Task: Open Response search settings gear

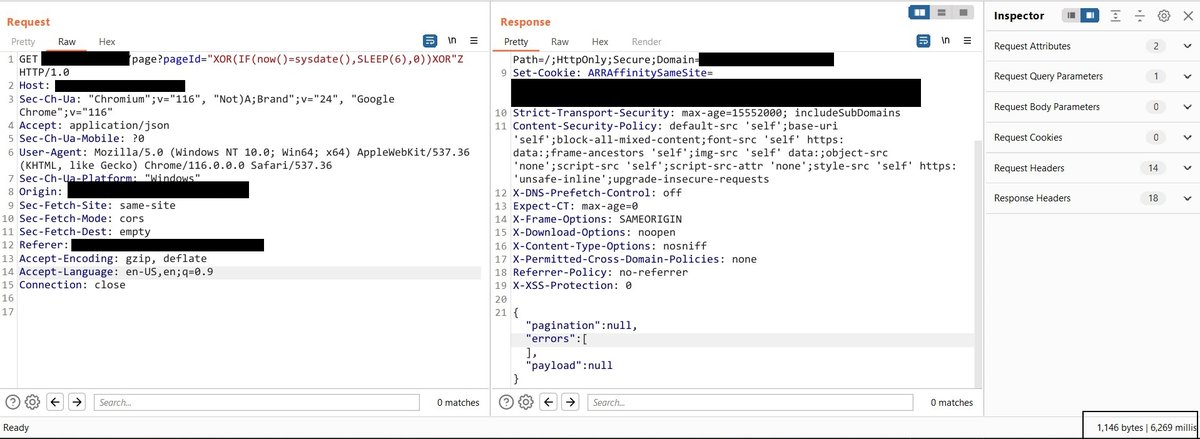Action: point(527,402)
